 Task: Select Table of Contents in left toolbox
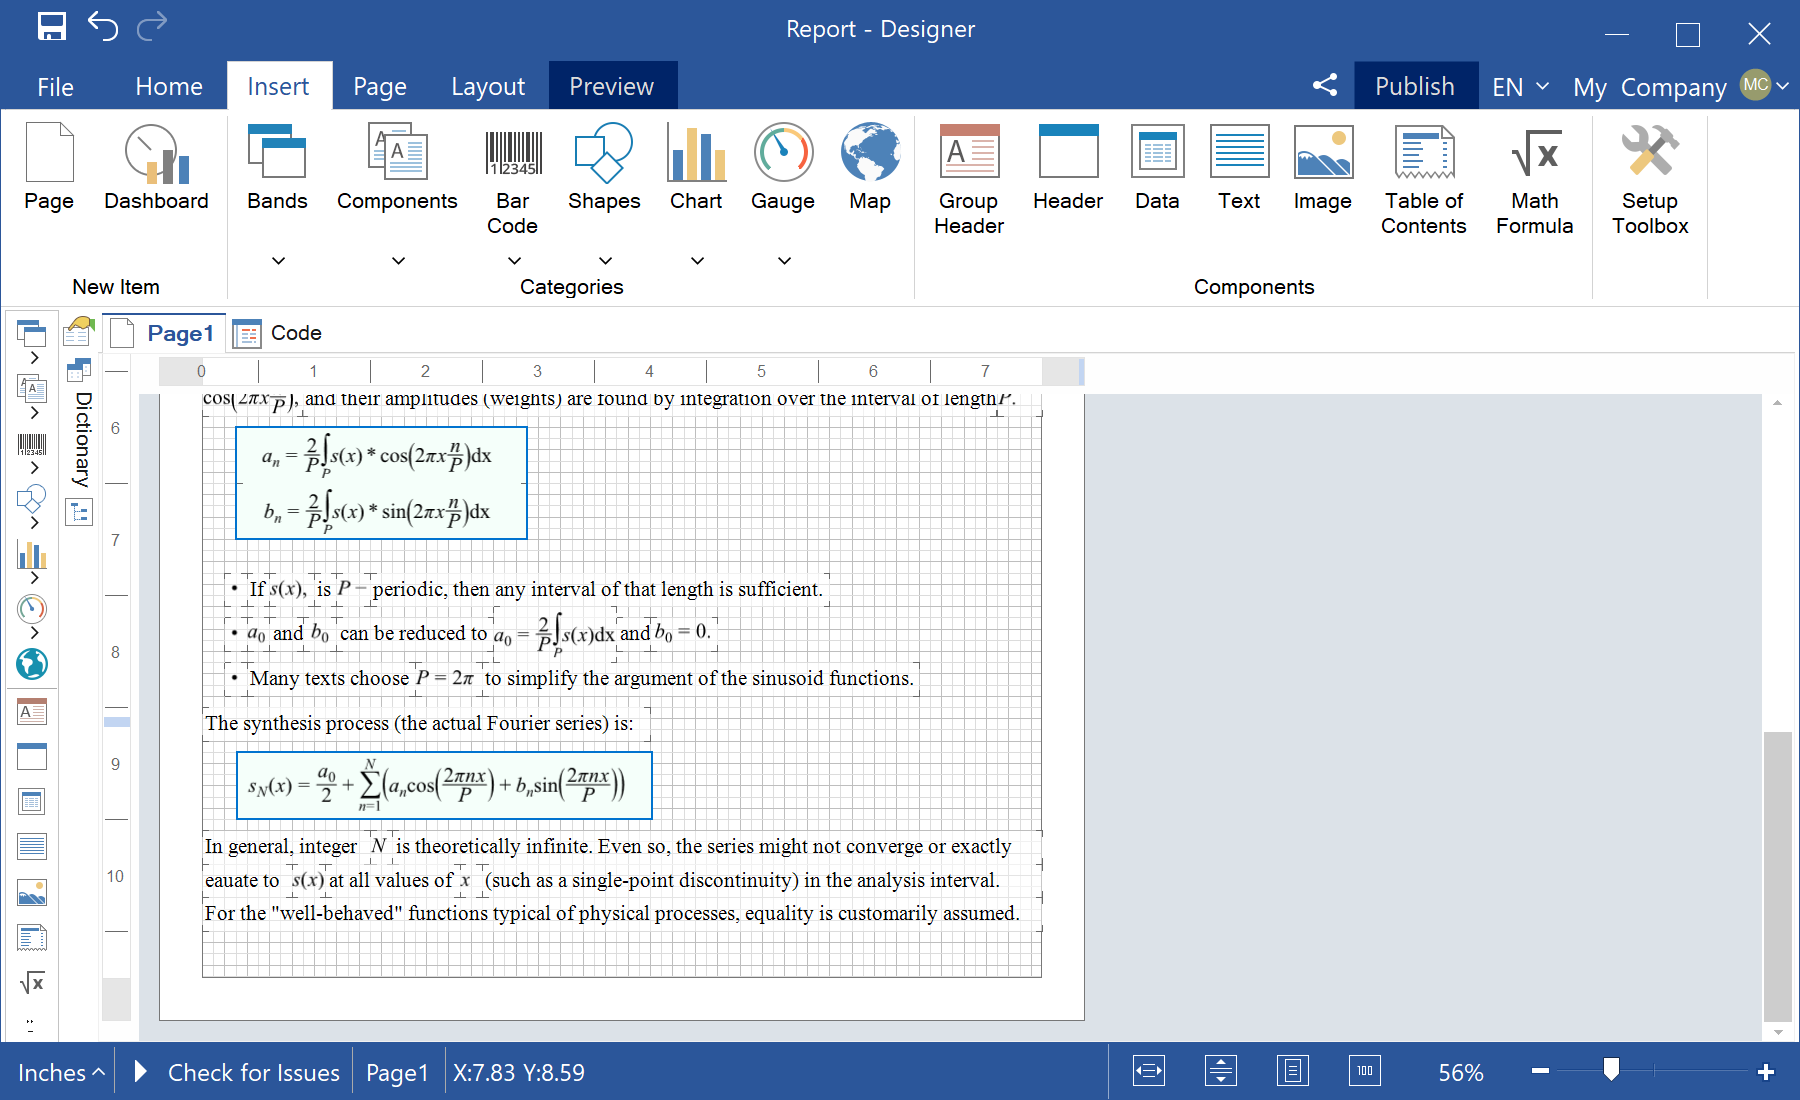coord(32,938)
